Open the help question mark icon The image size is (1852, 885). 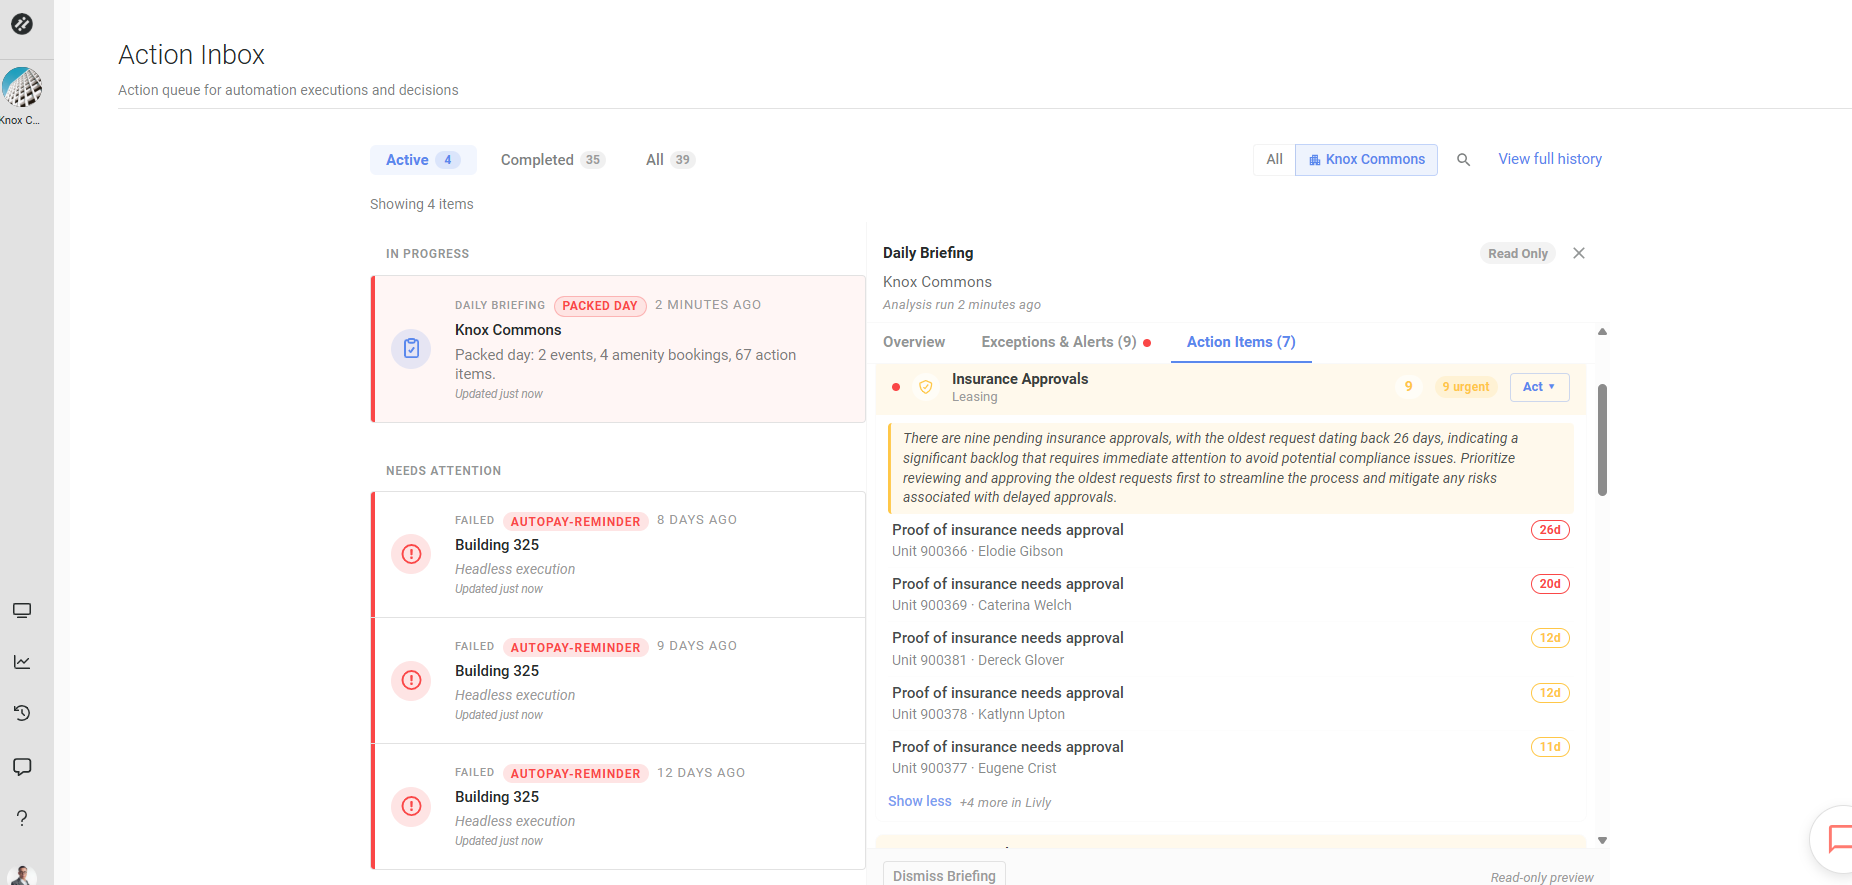(x=22, y=818)
